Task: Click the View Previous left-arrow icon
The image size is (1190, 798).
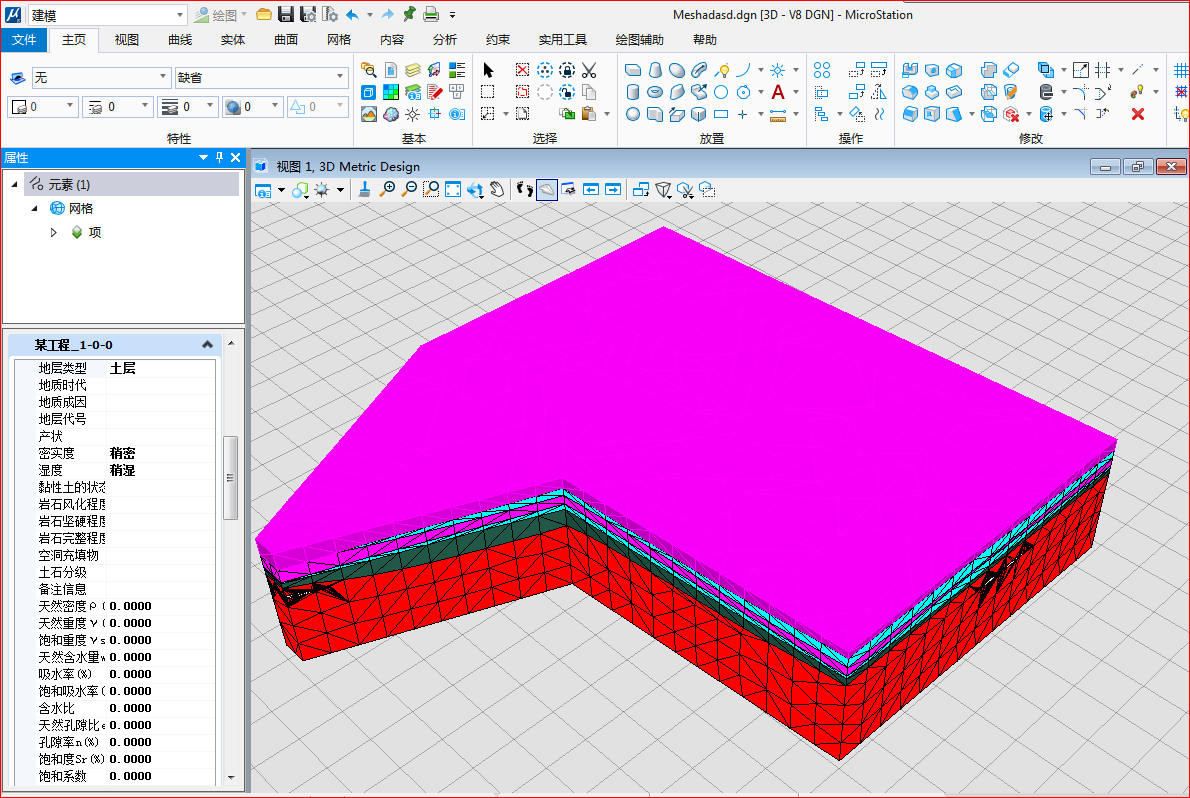Action: click(590, 189)
